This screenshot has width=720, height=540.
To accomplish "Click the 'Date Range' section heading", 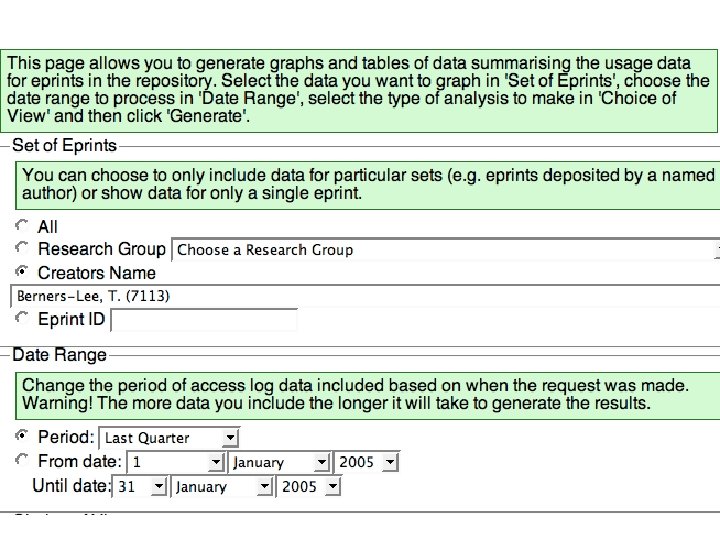I will [x=59, y=355].
